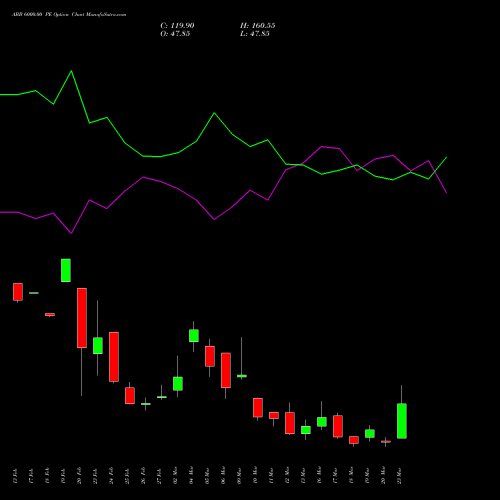Image resolution: width=500 pixels, height=500 pixels.
Task: Click the green indicator line's highest peak
Action: (x=71, y=71)
